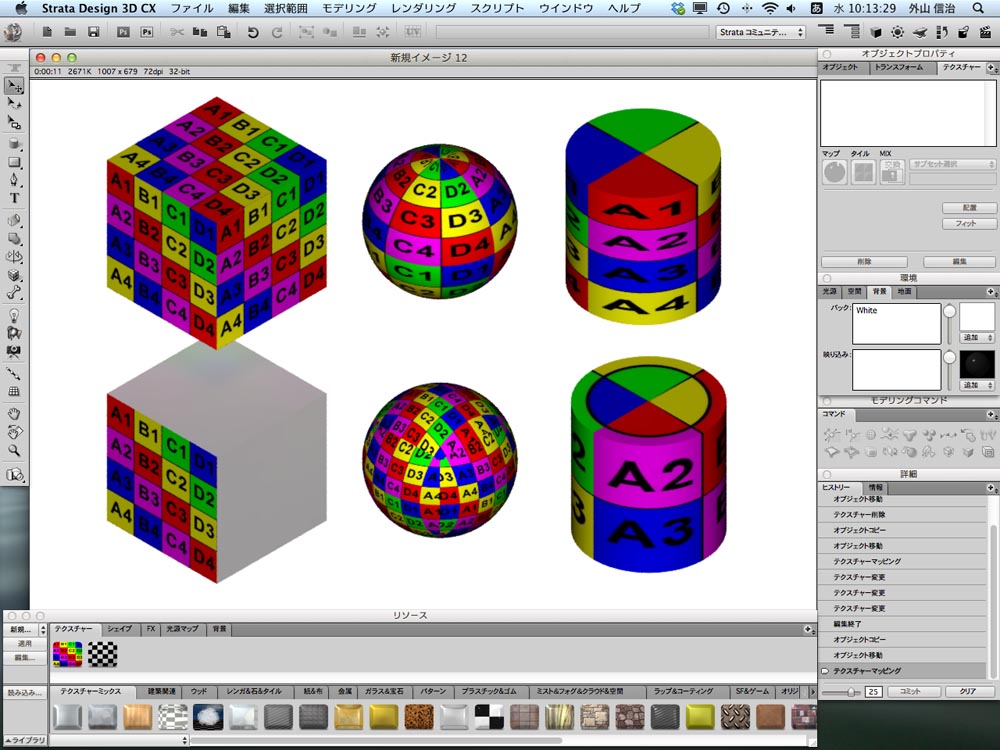
Task: Select the Camera tool in tool palette
Action: click(x=14, y=351)
